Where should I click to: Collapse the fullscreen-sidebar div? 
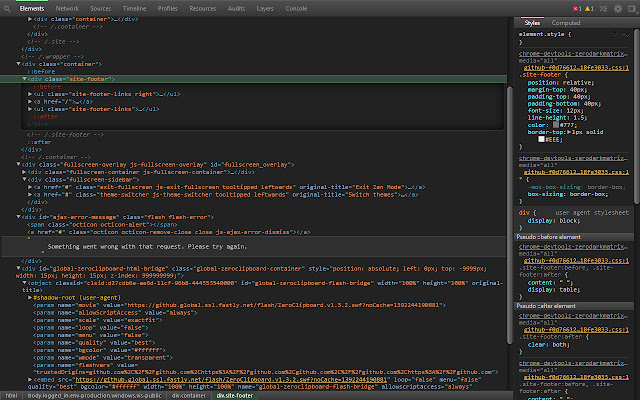tap(25, 178)
